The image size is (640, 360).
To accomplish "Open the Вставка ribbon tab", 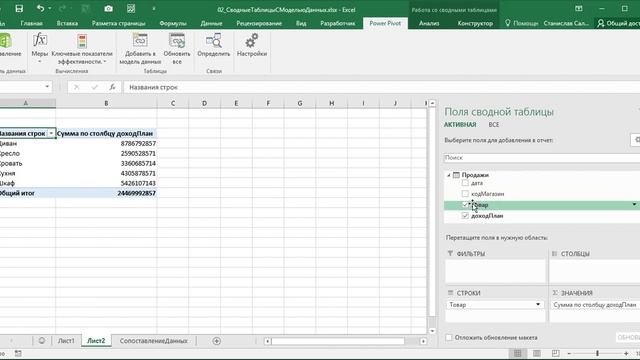I will (x=67, y=23).
